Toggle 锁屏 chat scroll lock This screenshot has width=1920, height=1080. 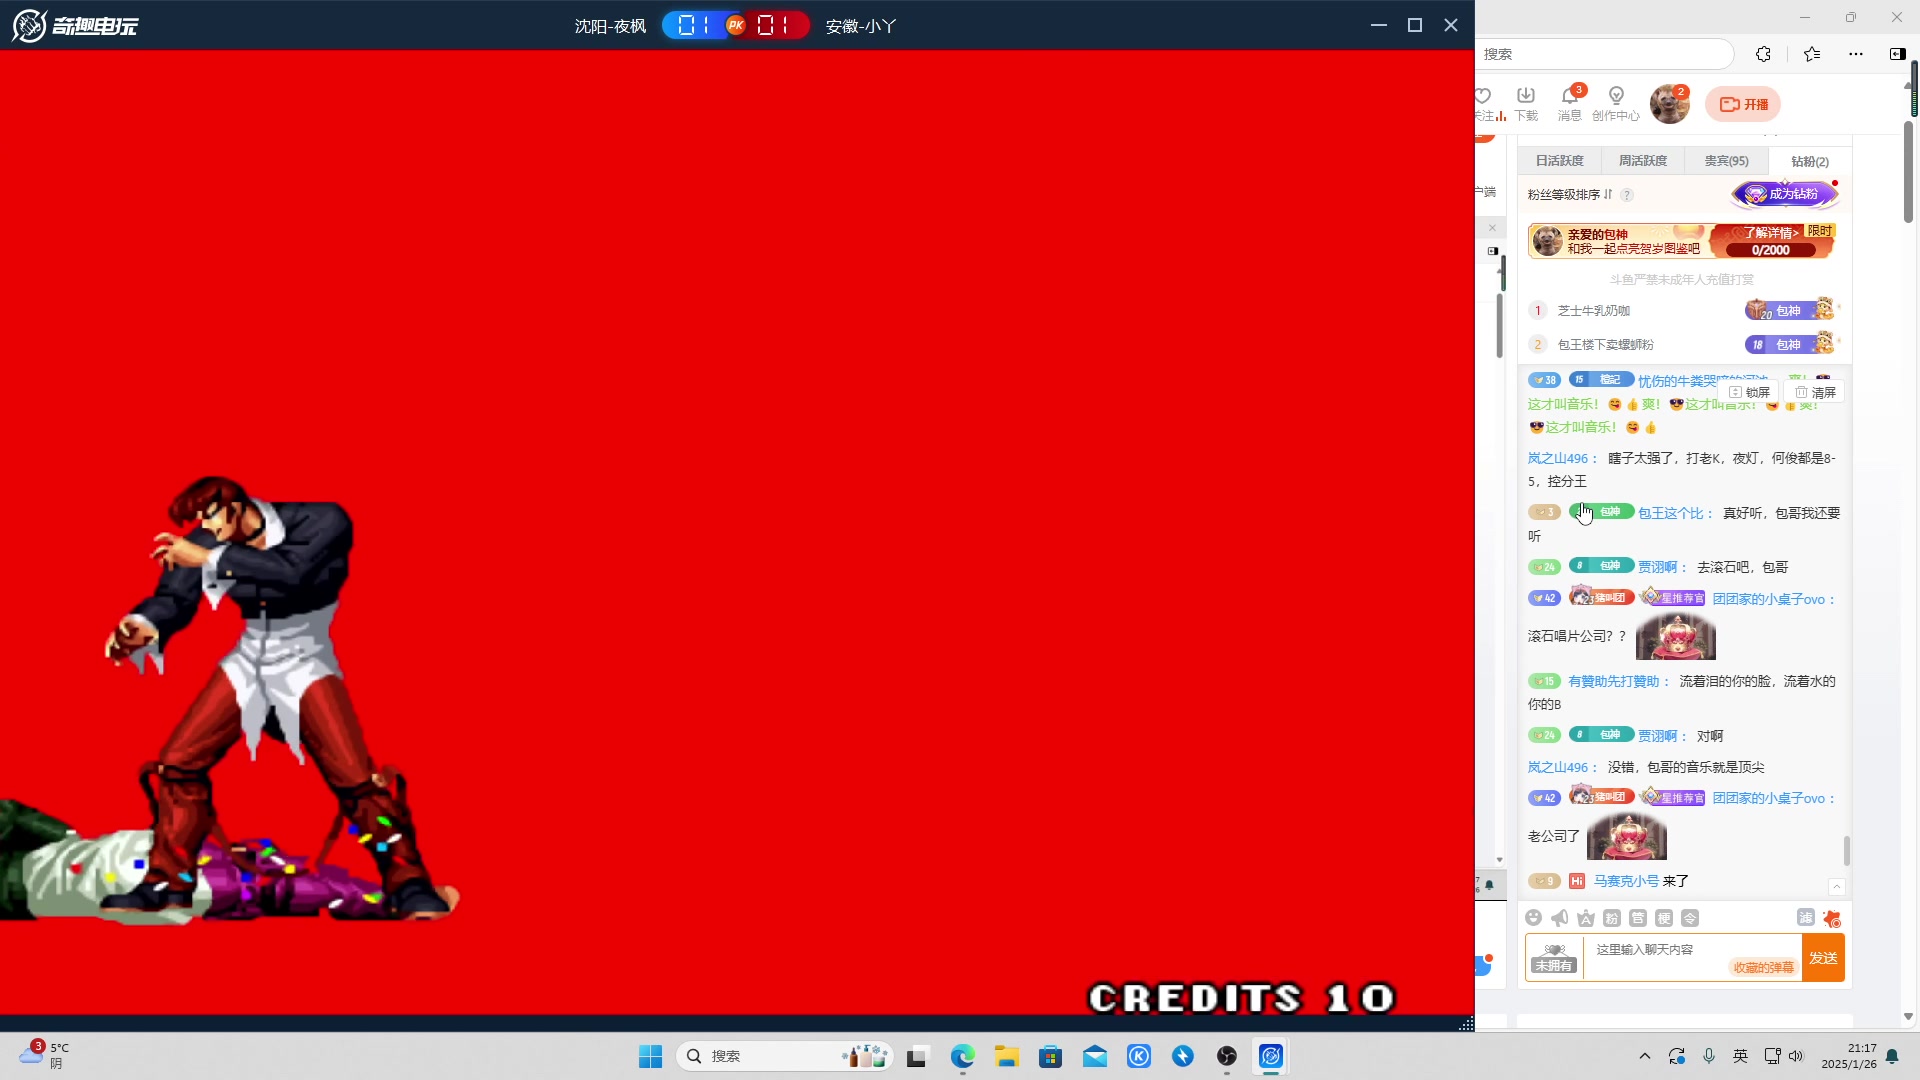pos(1749,392)
